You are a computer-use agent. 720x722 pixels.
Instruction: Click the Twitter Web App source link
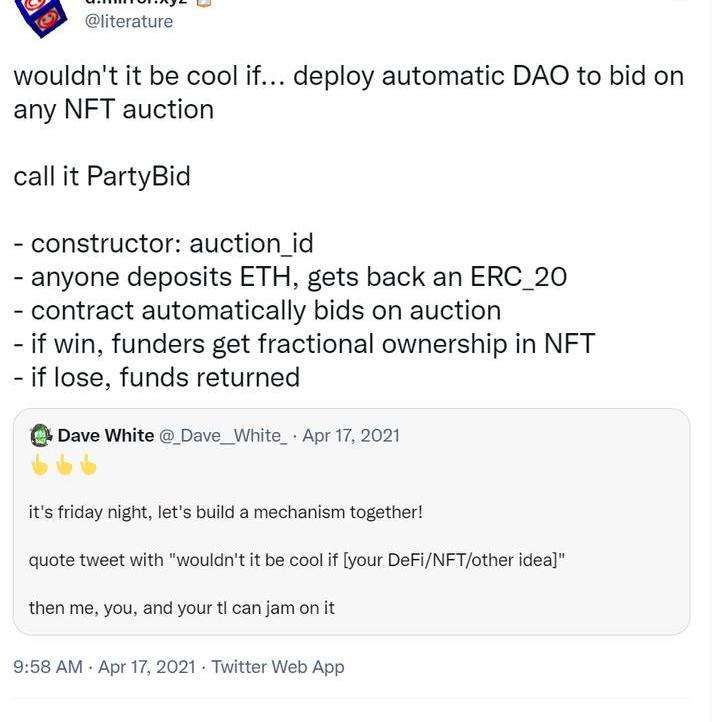point(278,666)
